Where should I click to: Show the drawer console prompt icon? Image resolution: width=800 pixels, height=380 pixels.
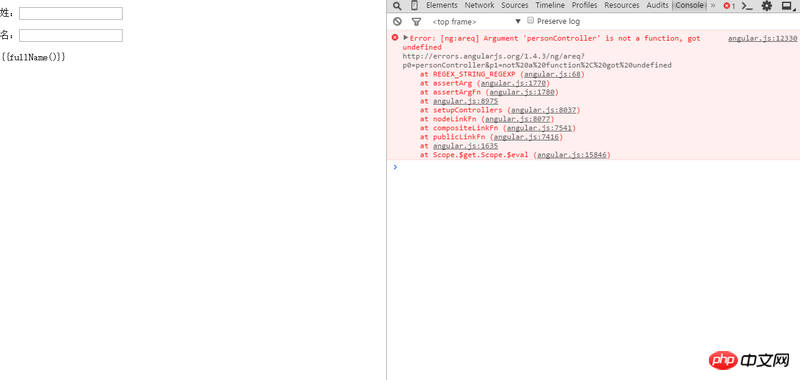point(747,6)
